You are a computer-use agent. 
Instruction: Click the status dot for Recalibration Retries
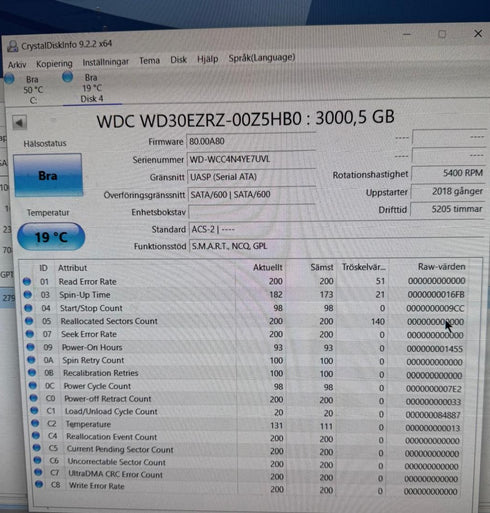32,373
